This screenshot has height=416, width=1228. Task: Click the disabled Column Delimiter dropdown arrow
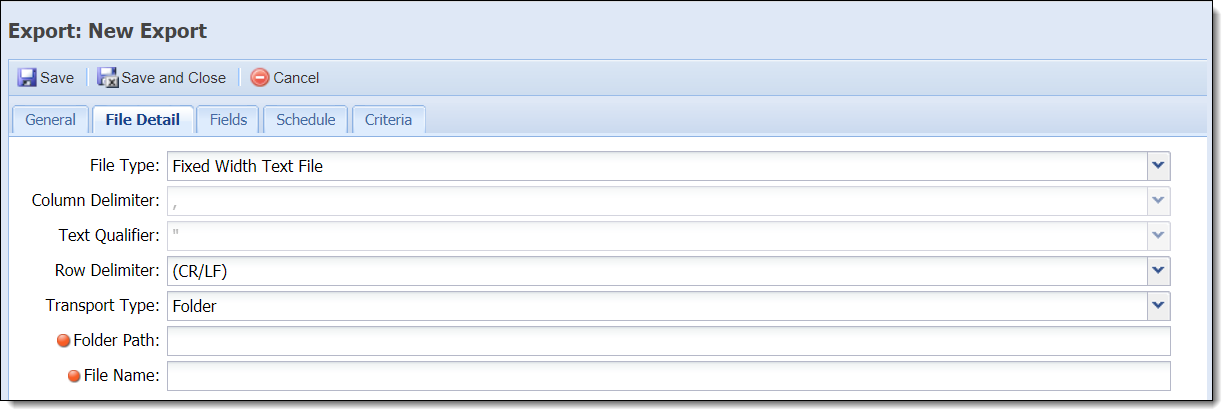(x=1158, y=201)
